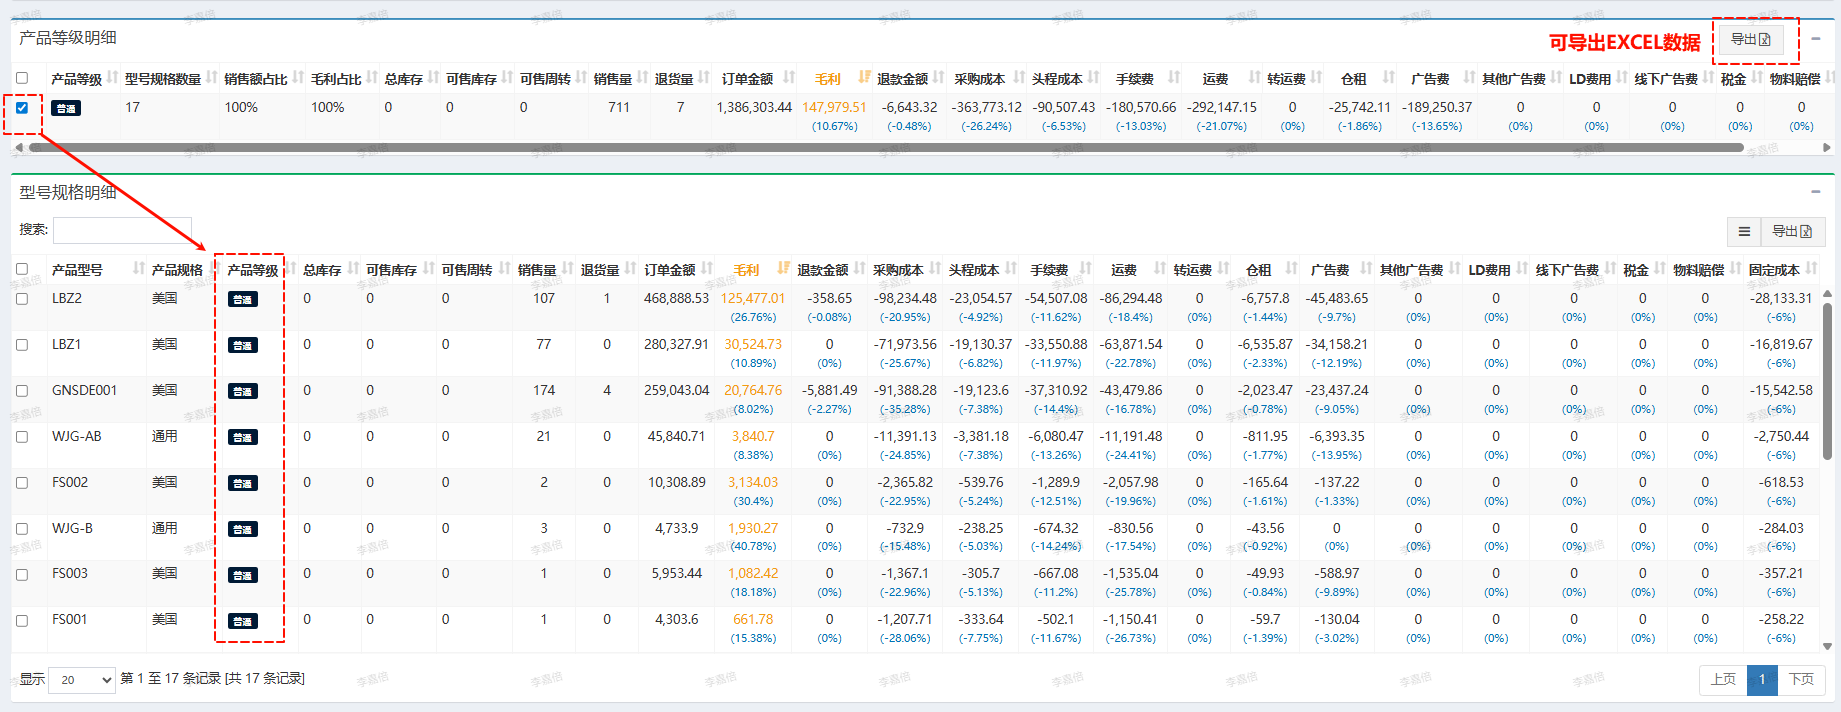Open the column list menu icon
This screenshot has width=1841, height=712.
[x=1744, y=231]
